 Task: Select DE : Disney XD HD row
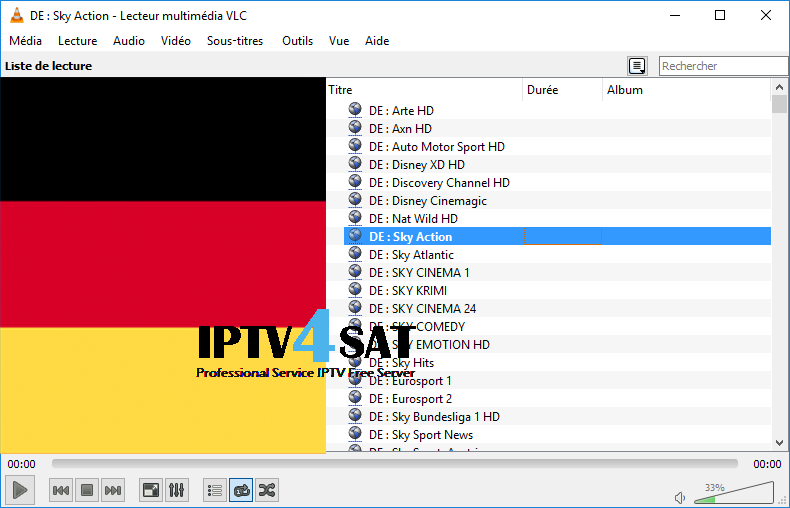pyautogui.click(x=557, y=165)
